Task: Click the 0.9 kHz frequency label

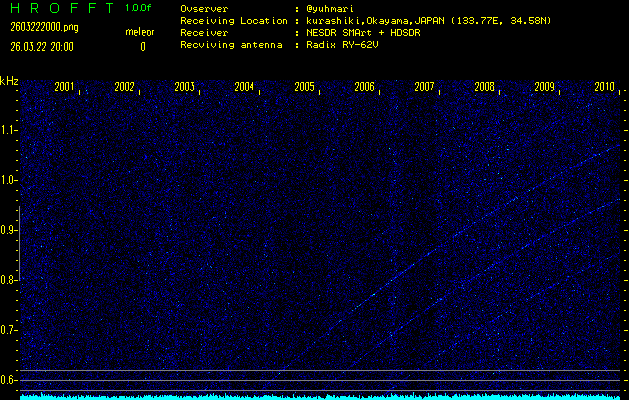Action: [x=9, y=230]
